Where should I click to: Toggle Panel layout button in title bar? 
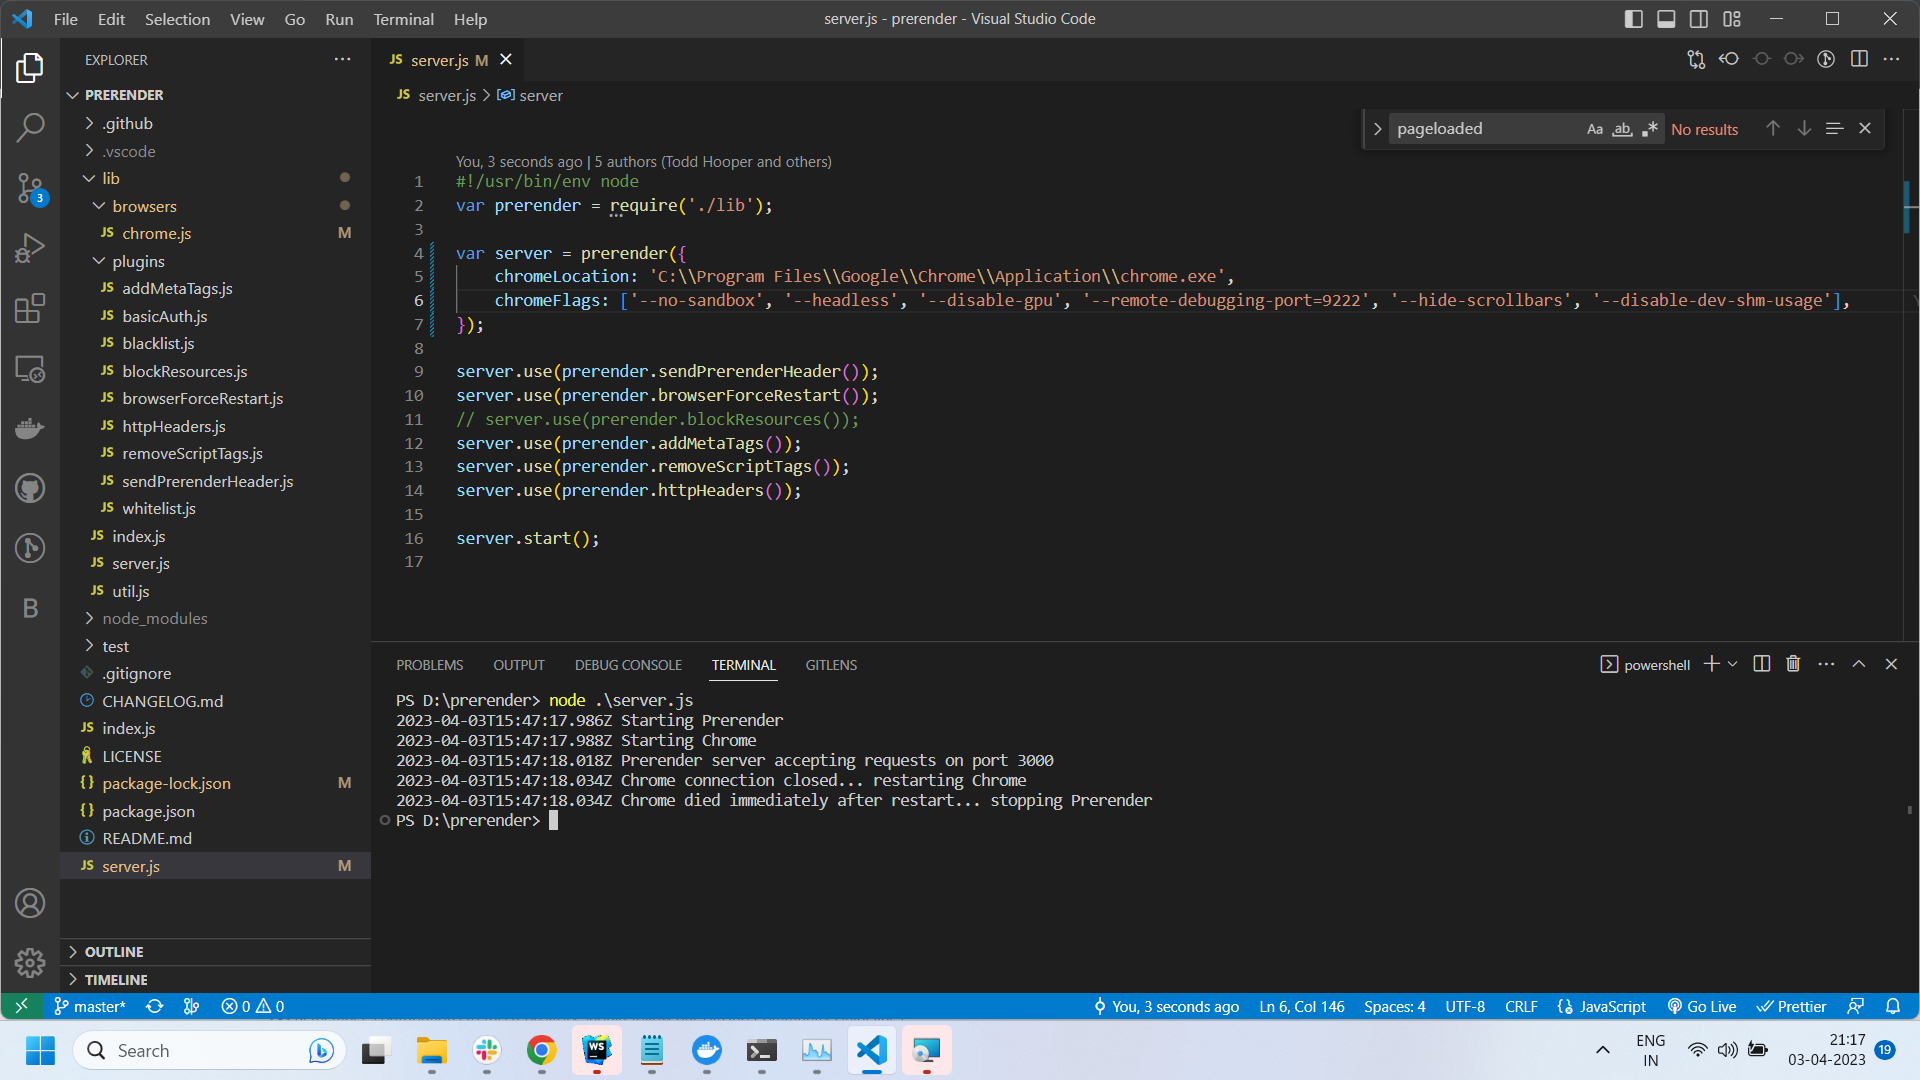pos(1666,19)
